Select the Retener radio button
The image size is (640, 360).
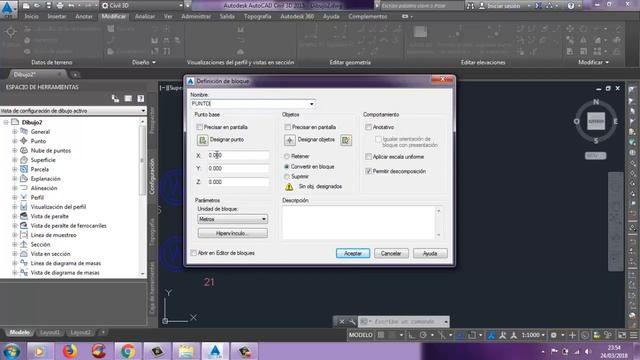coord(287,156)
